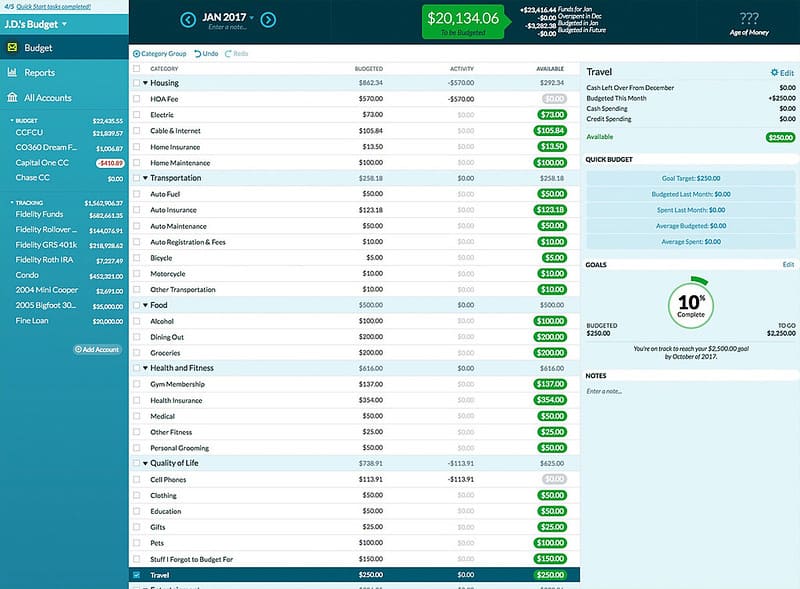Click the goal 10% Complete progress ring
800x589 pixels.
coord(691,304)
